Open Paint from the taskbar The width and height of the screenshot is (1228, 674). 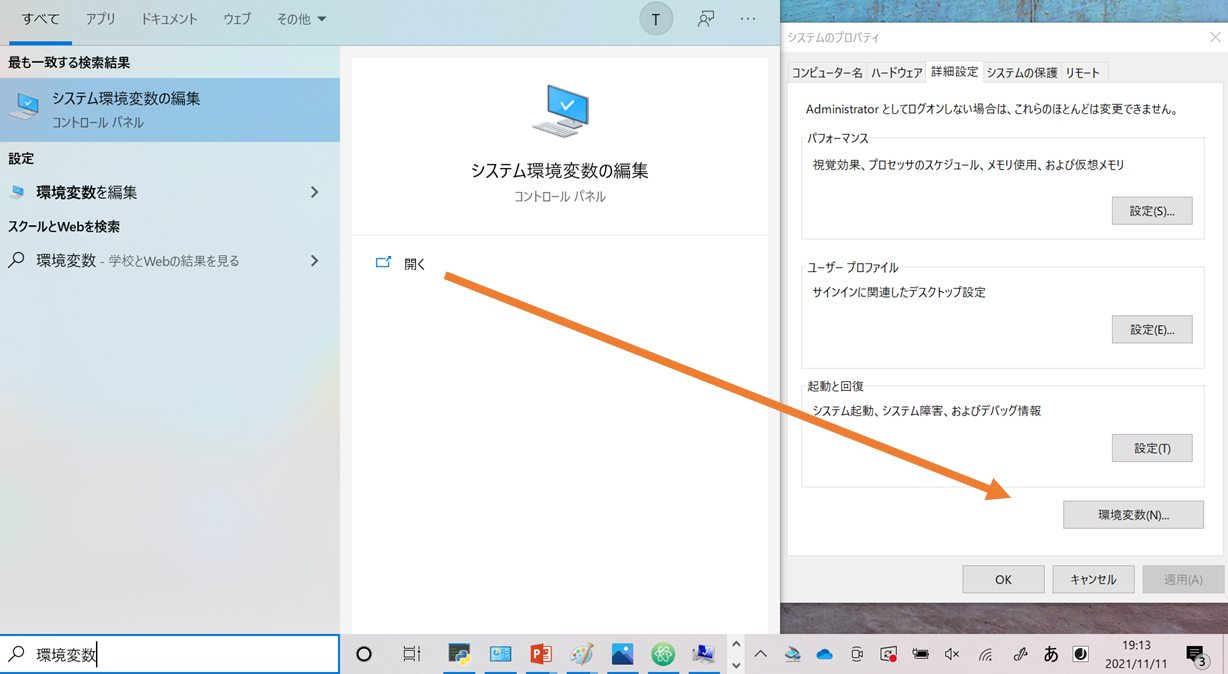coord(583,654)
